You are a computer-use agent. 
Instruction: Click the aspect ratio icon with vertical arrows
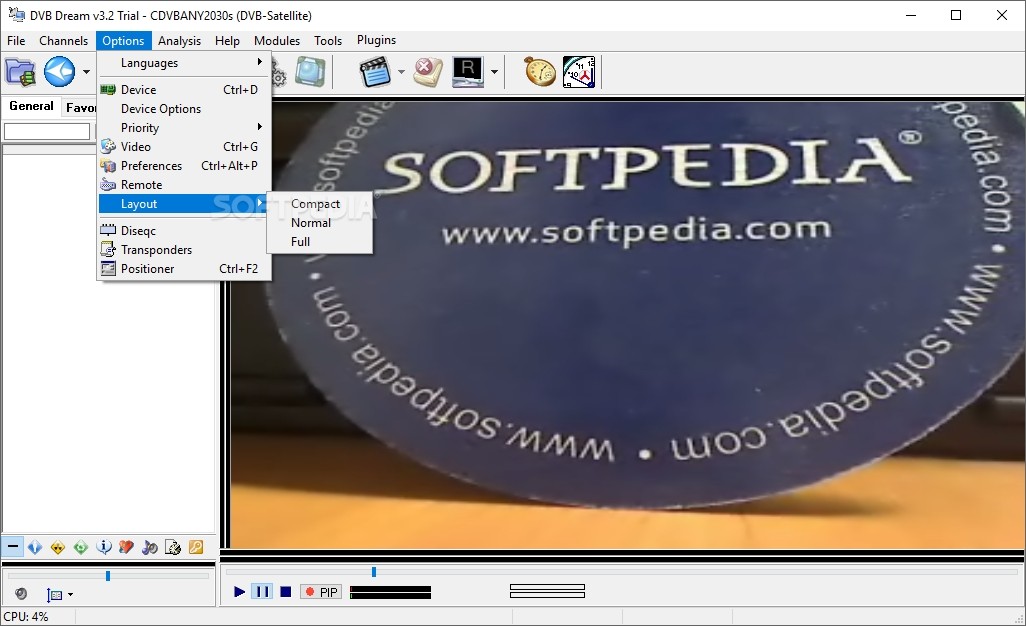[x=54, y=595]
